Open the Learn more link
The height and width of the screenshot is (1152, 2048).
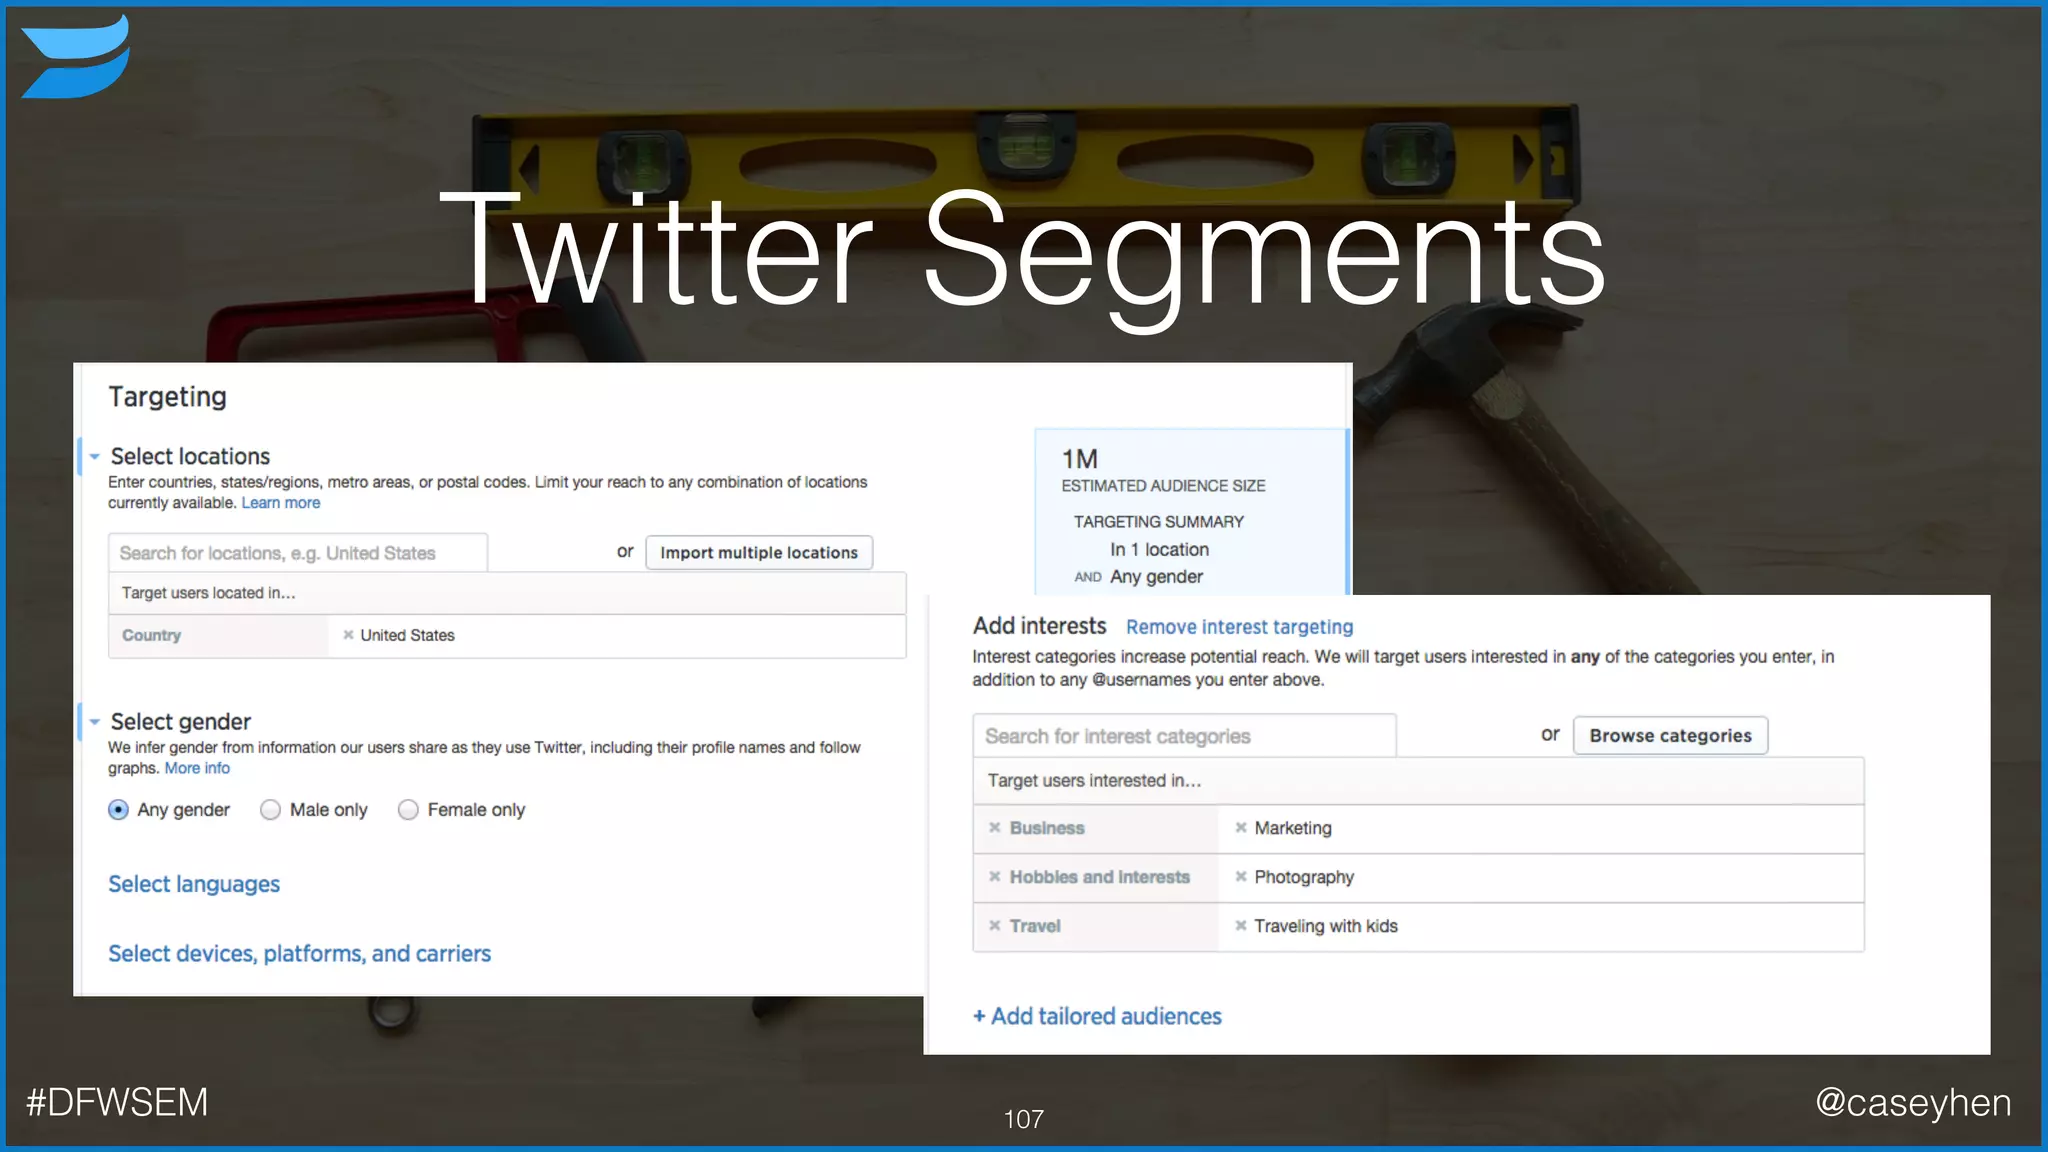[281, 503]
